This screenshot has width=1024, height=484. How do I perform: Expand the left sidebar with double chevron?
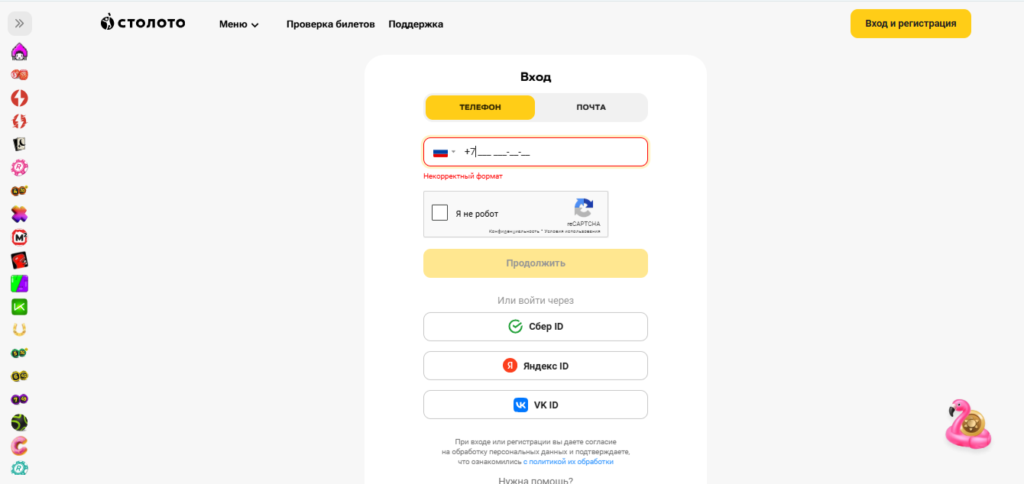tap(20, 24)
